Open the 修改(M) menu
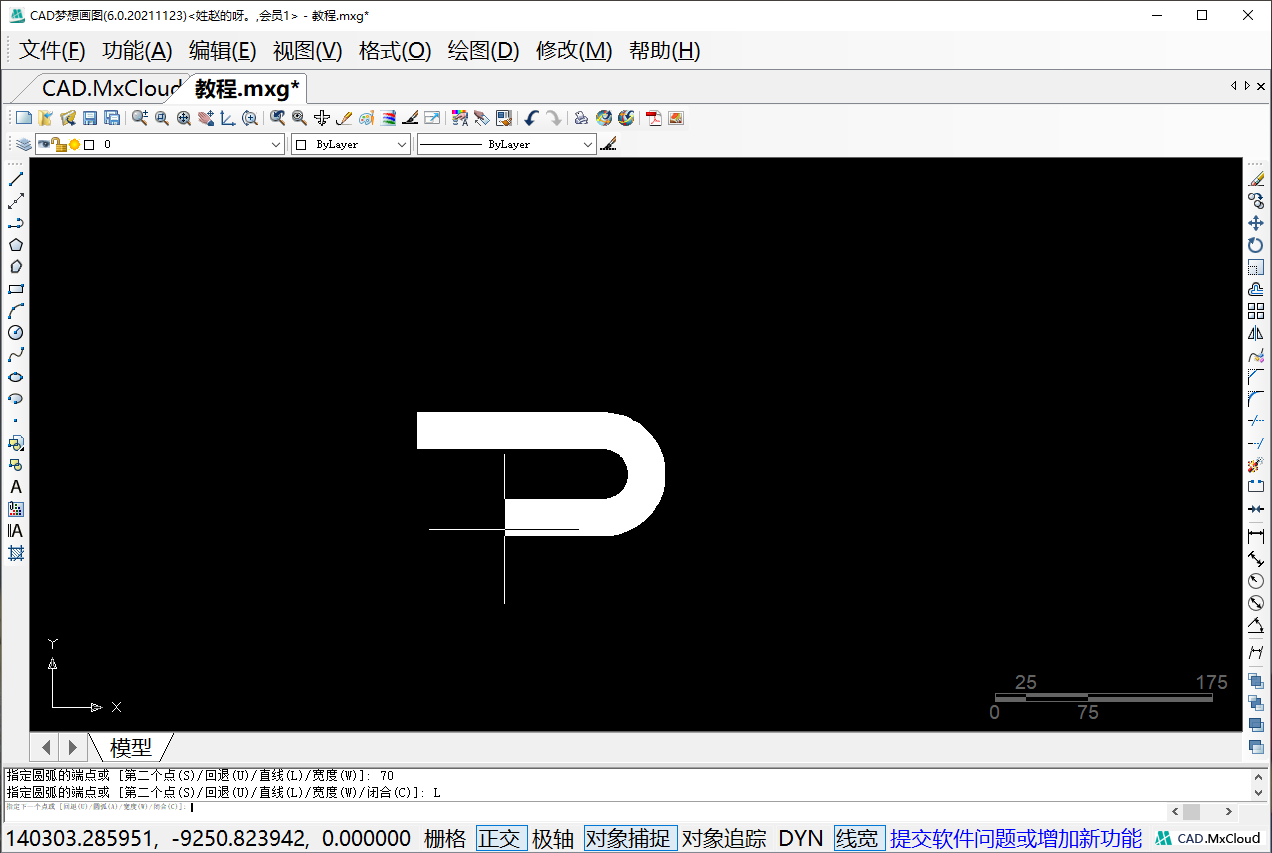1272x853 pixels. (x=574, y=51)
